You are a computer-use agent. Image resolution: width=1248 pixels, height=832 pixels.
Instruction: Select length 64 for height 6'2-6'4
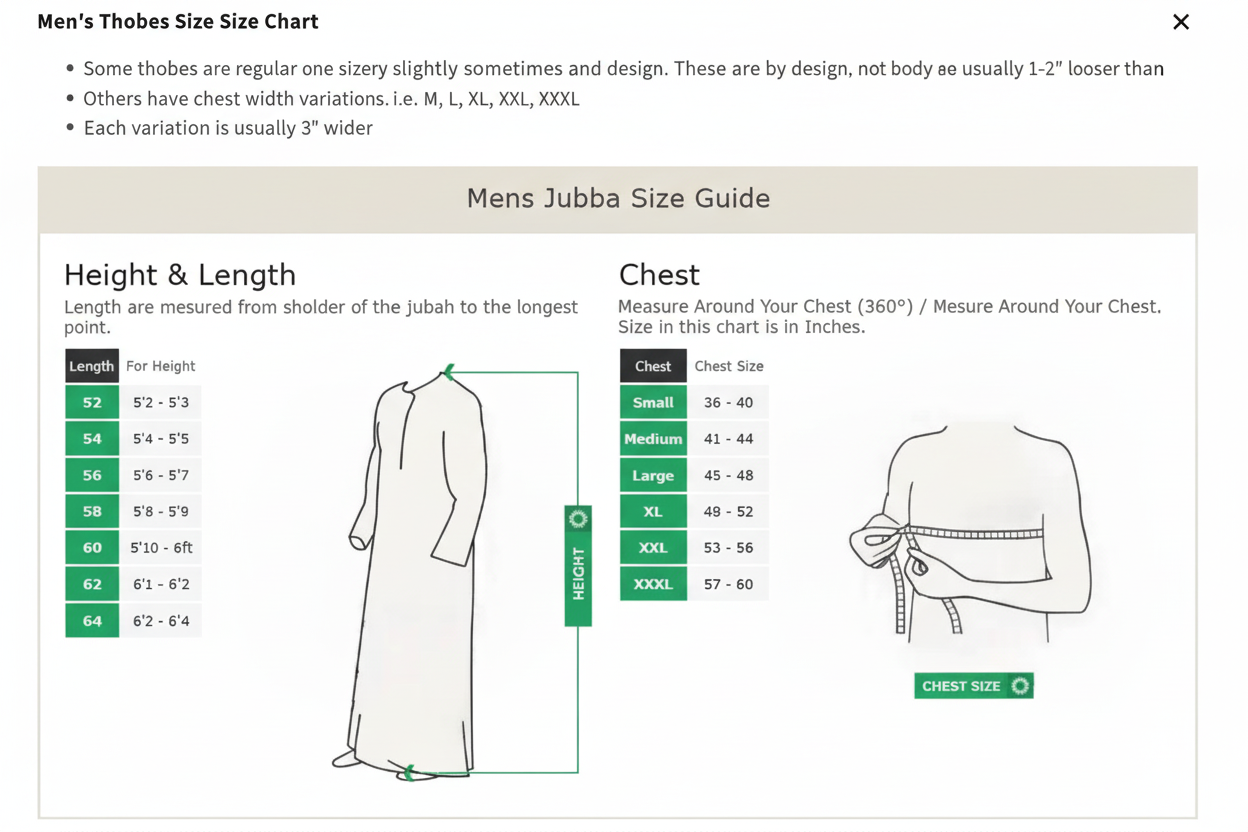pyautogui.click(x=133, y=620)
